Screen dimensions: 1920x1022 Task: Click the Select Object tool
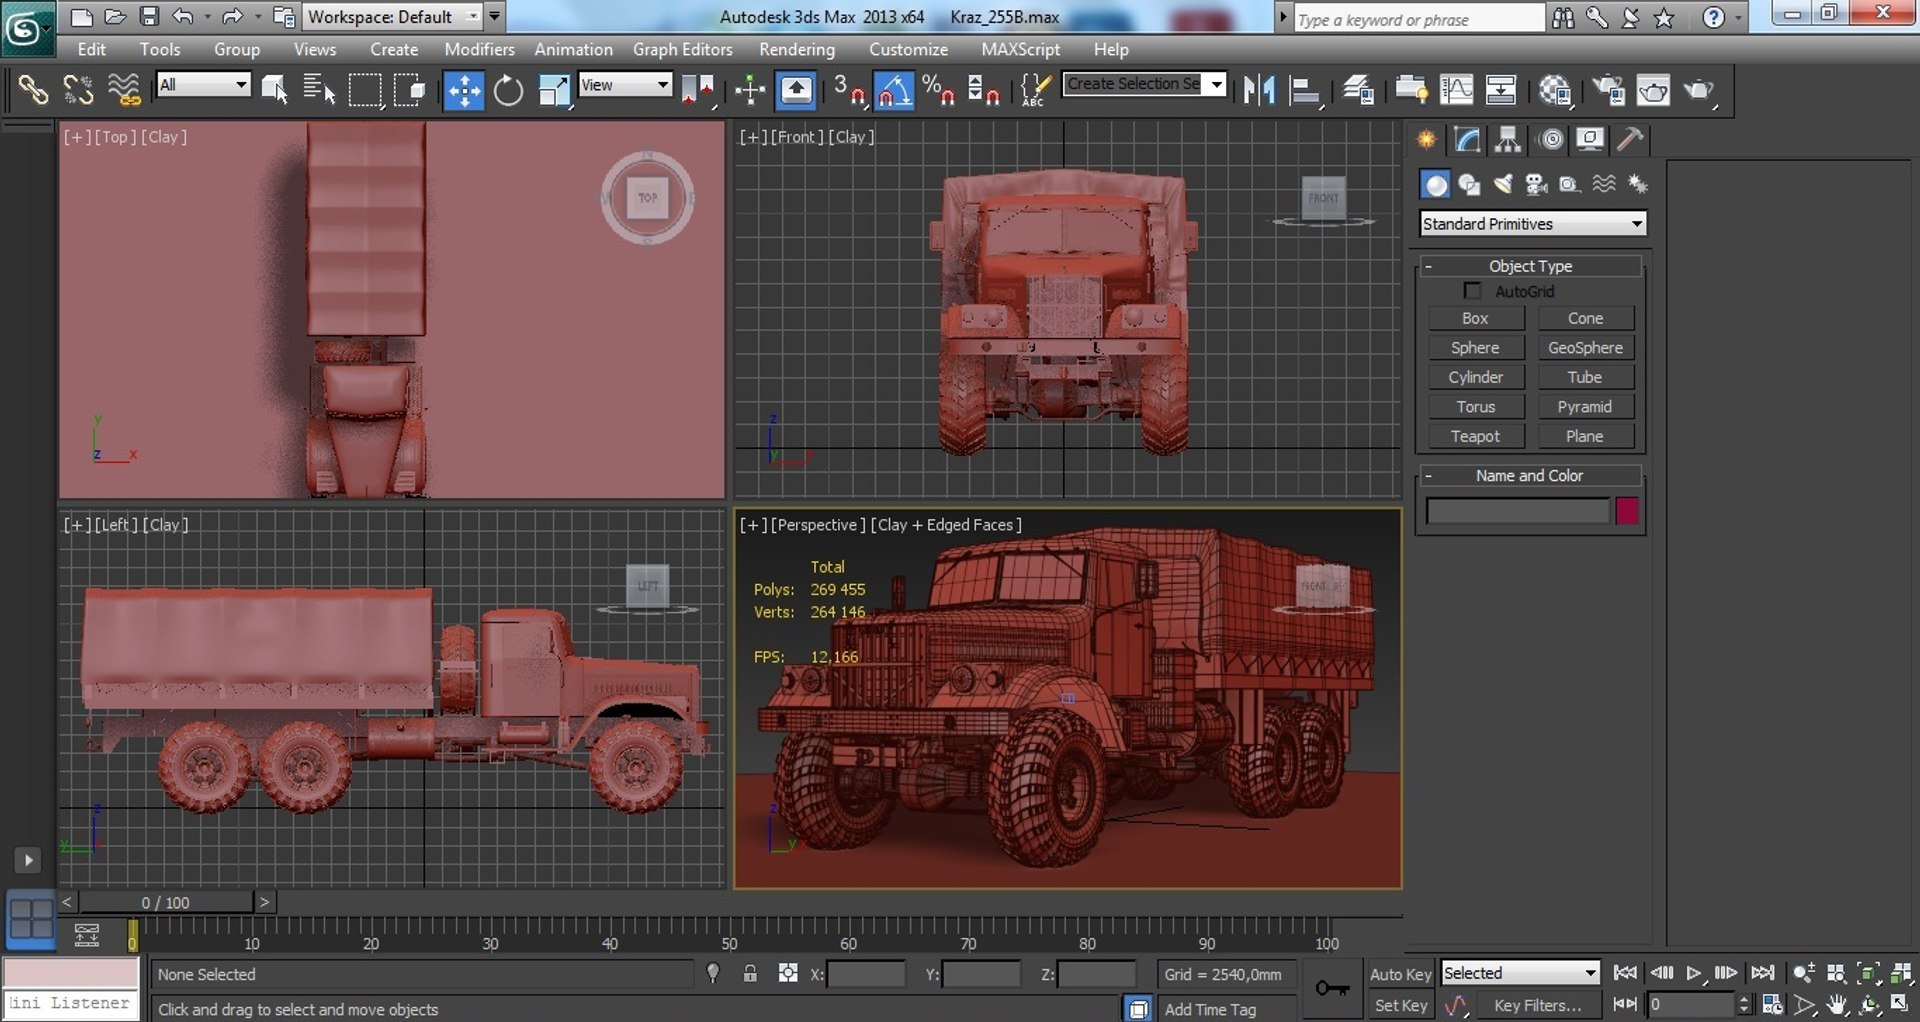274,91
